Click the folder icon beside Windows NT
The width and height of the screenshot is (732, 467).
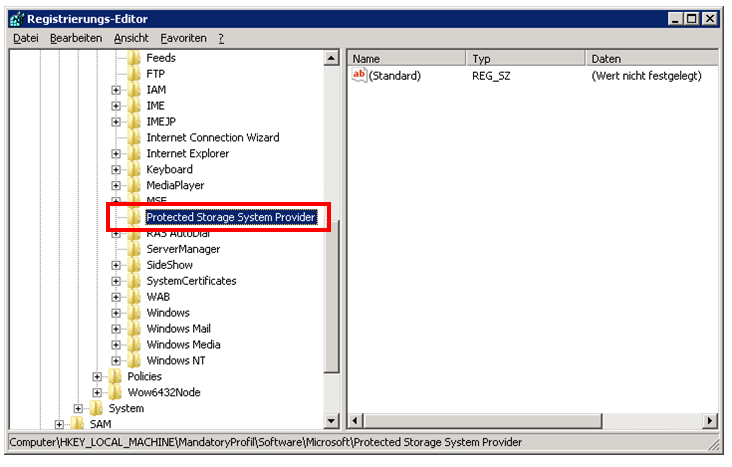coord(134,361)
